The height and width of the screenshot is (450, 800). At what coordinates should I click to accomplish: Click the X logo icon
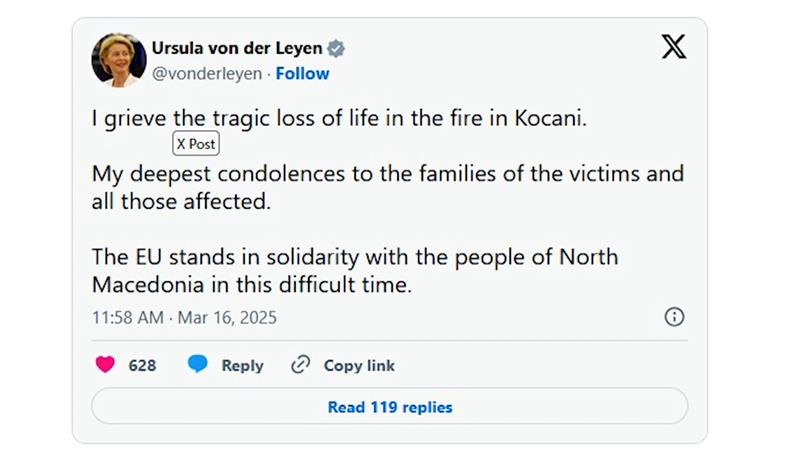[x=674, y=47]
